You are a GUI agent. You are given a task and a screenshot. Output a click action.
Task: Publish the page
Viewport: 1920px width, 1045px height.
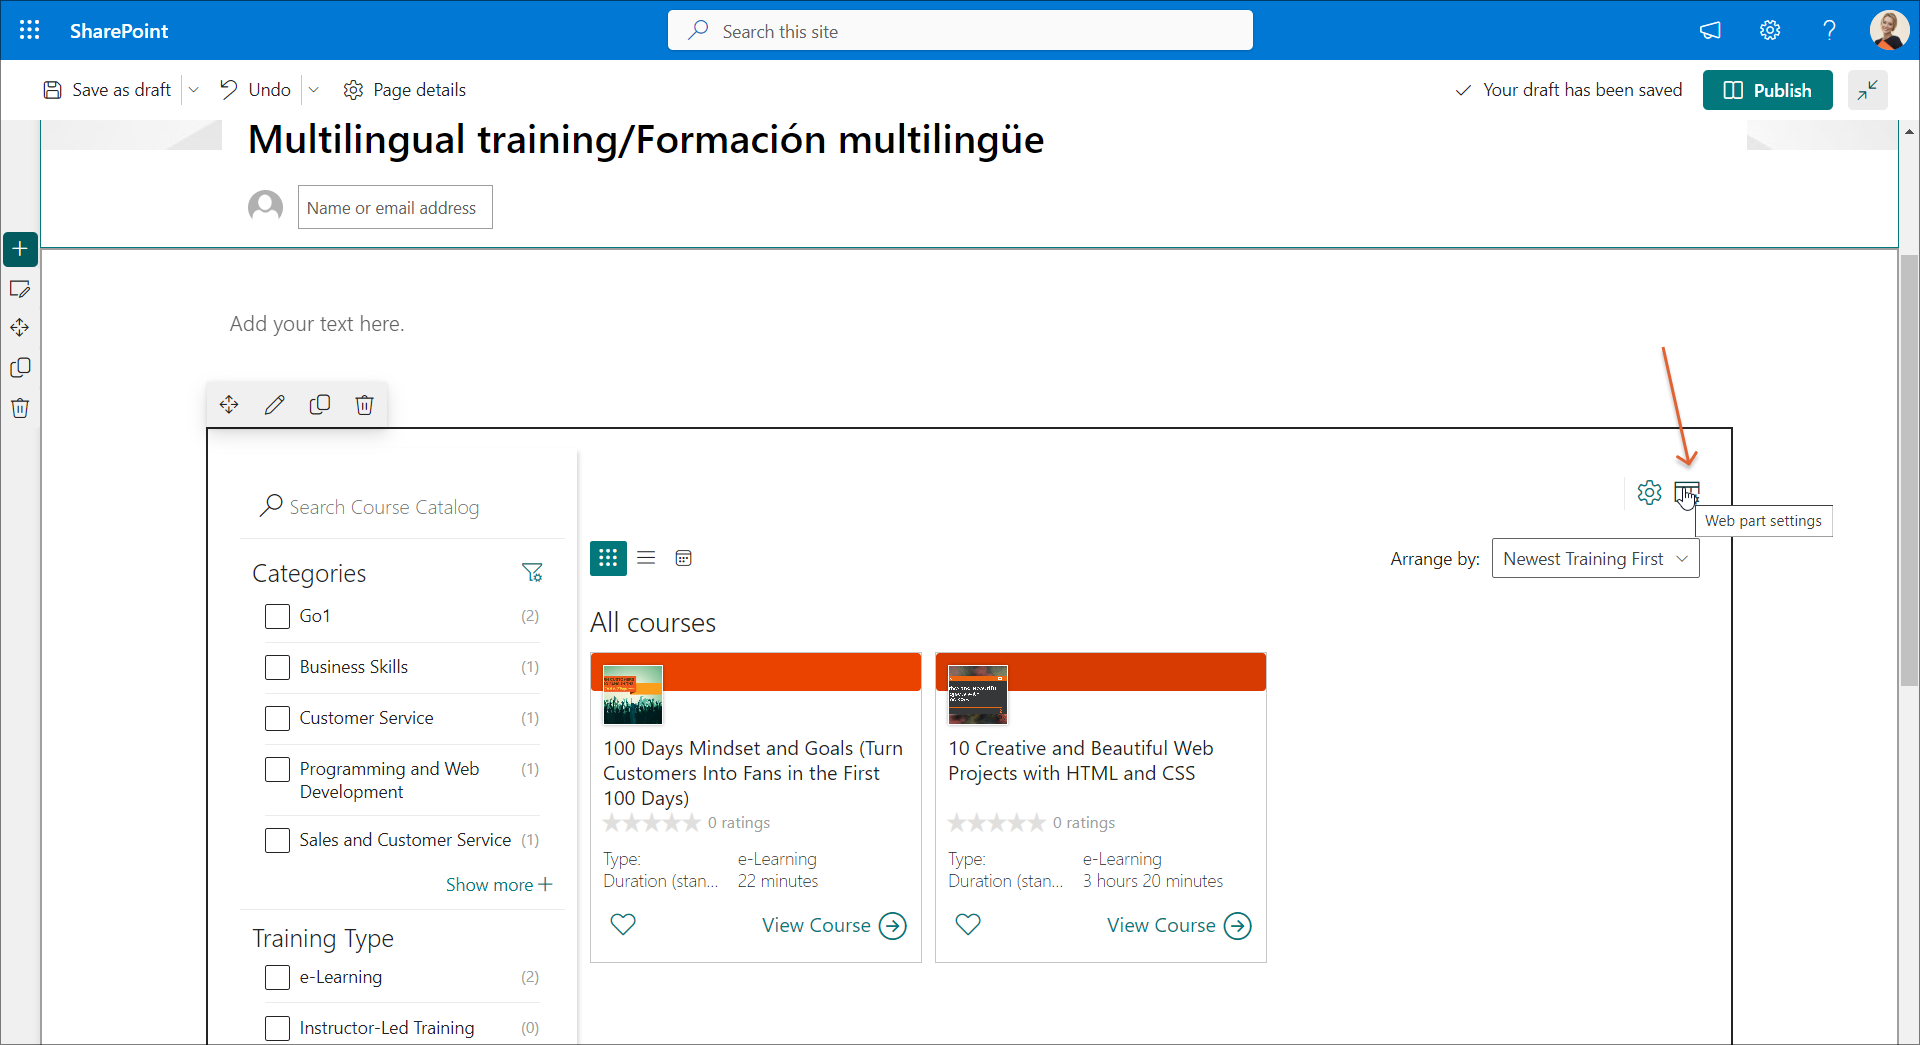1767,90
